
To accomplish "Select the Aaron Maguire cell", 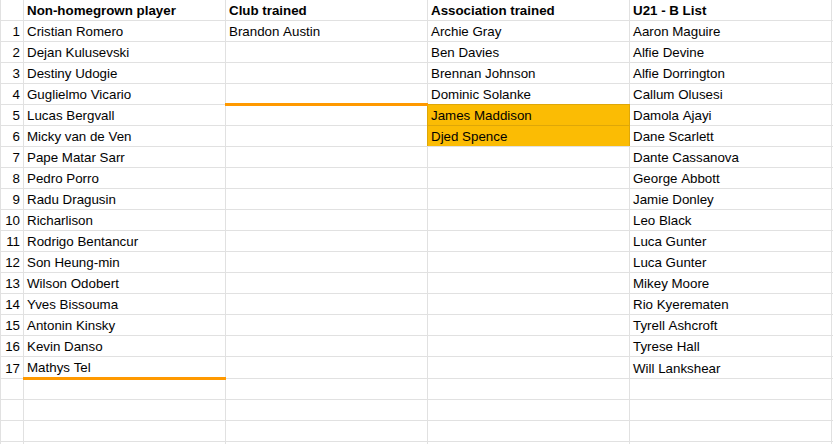I will [677, 32].
